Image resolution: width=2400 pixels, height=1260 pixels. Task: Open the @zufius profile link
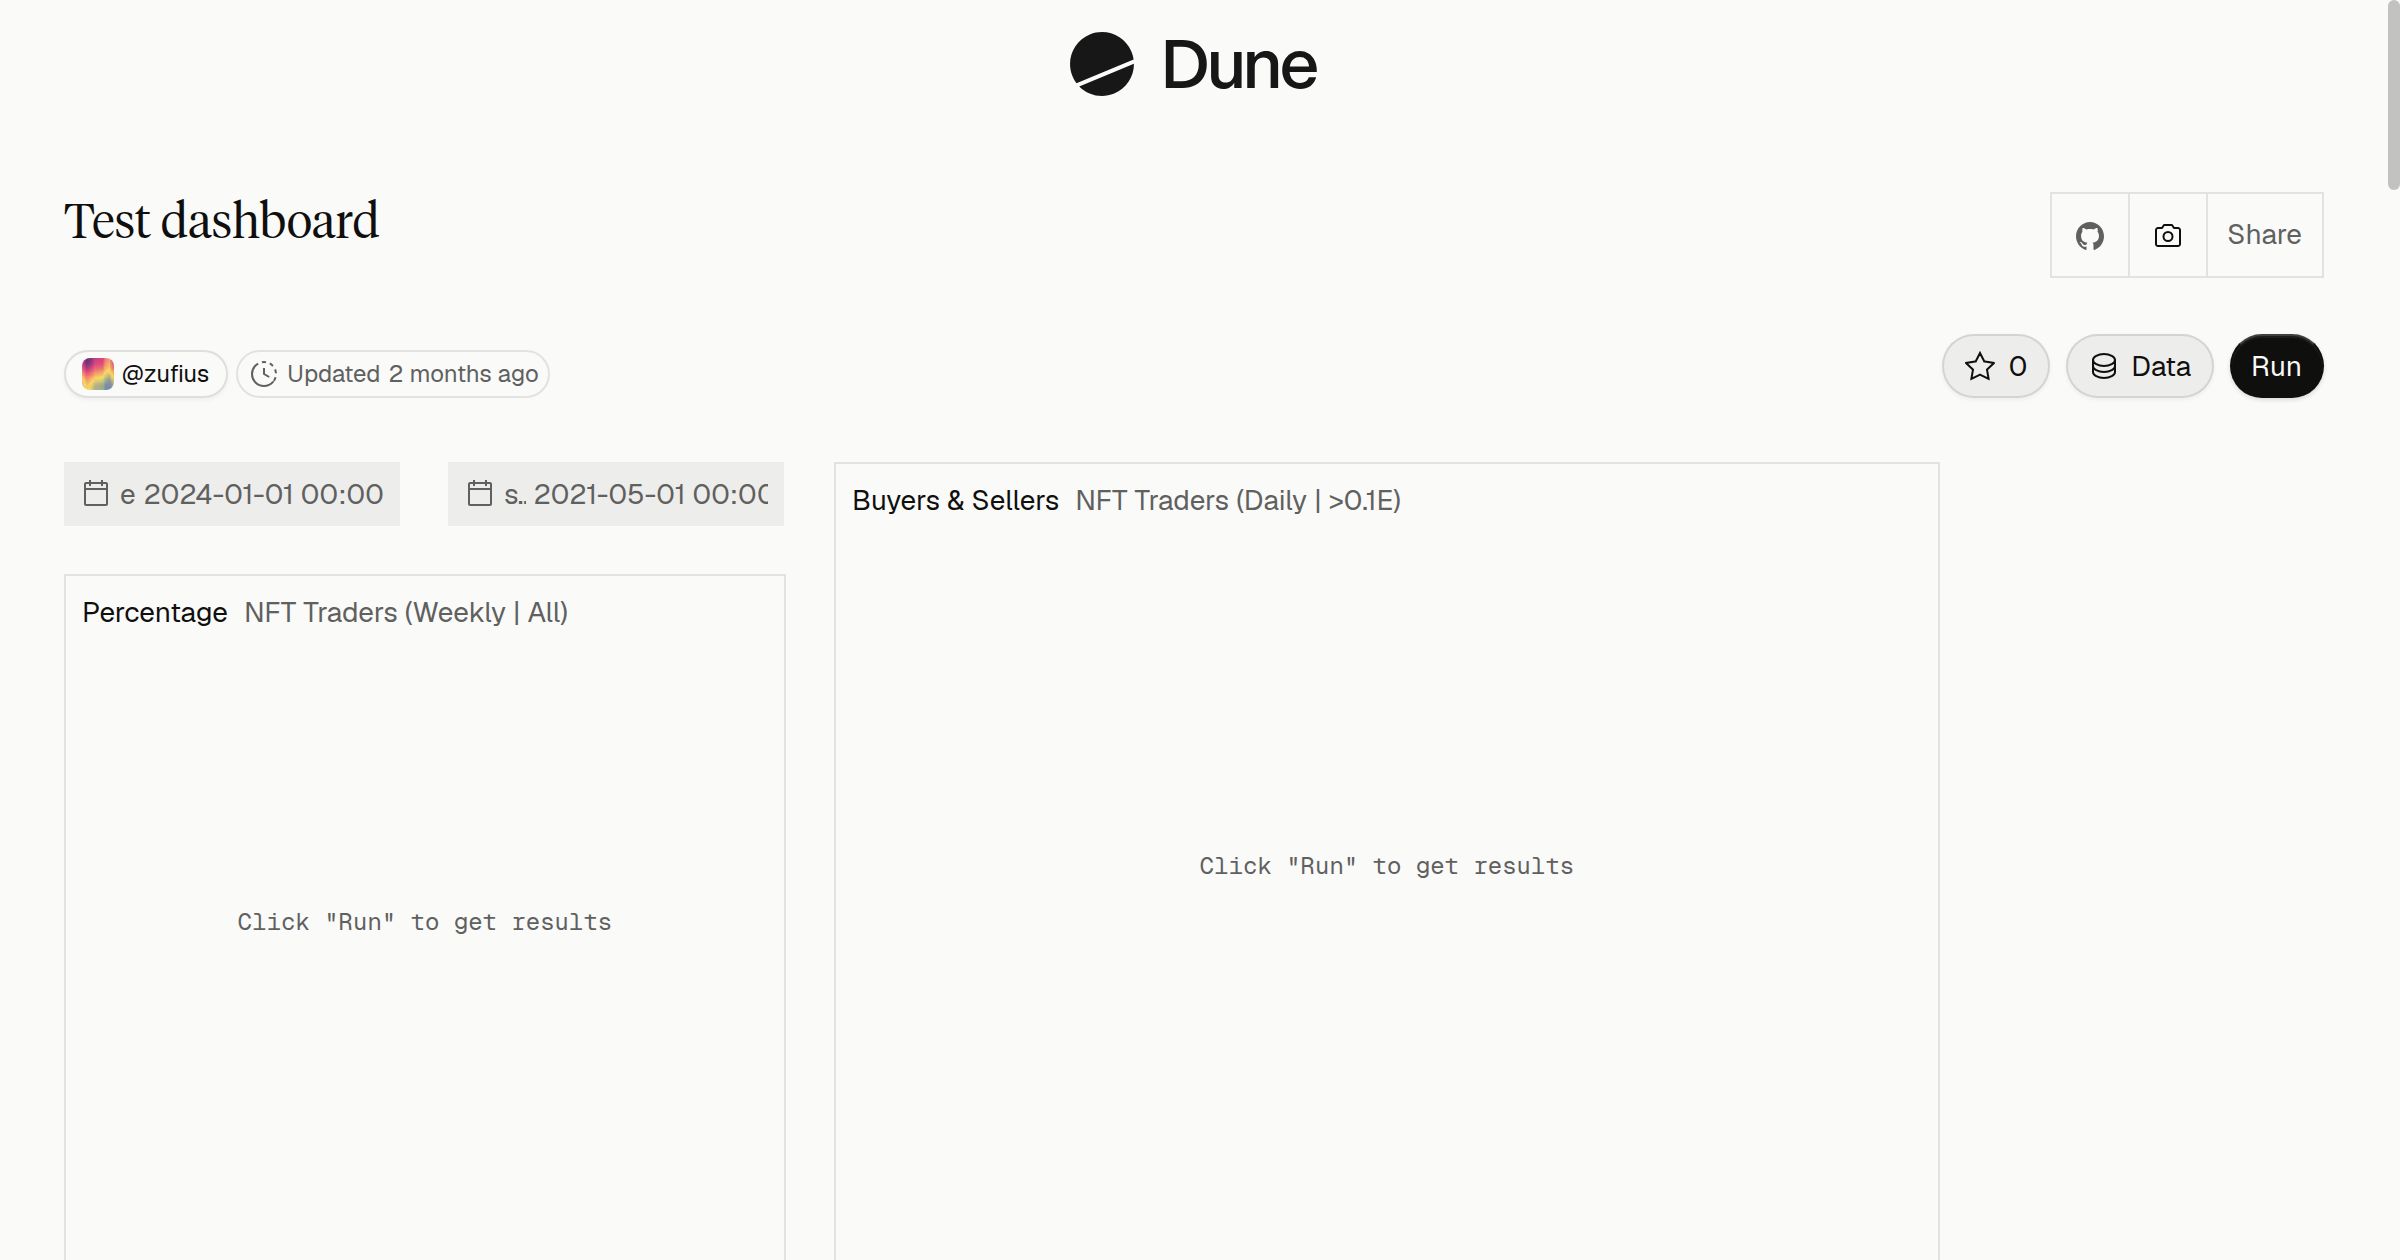click(146, 374)
